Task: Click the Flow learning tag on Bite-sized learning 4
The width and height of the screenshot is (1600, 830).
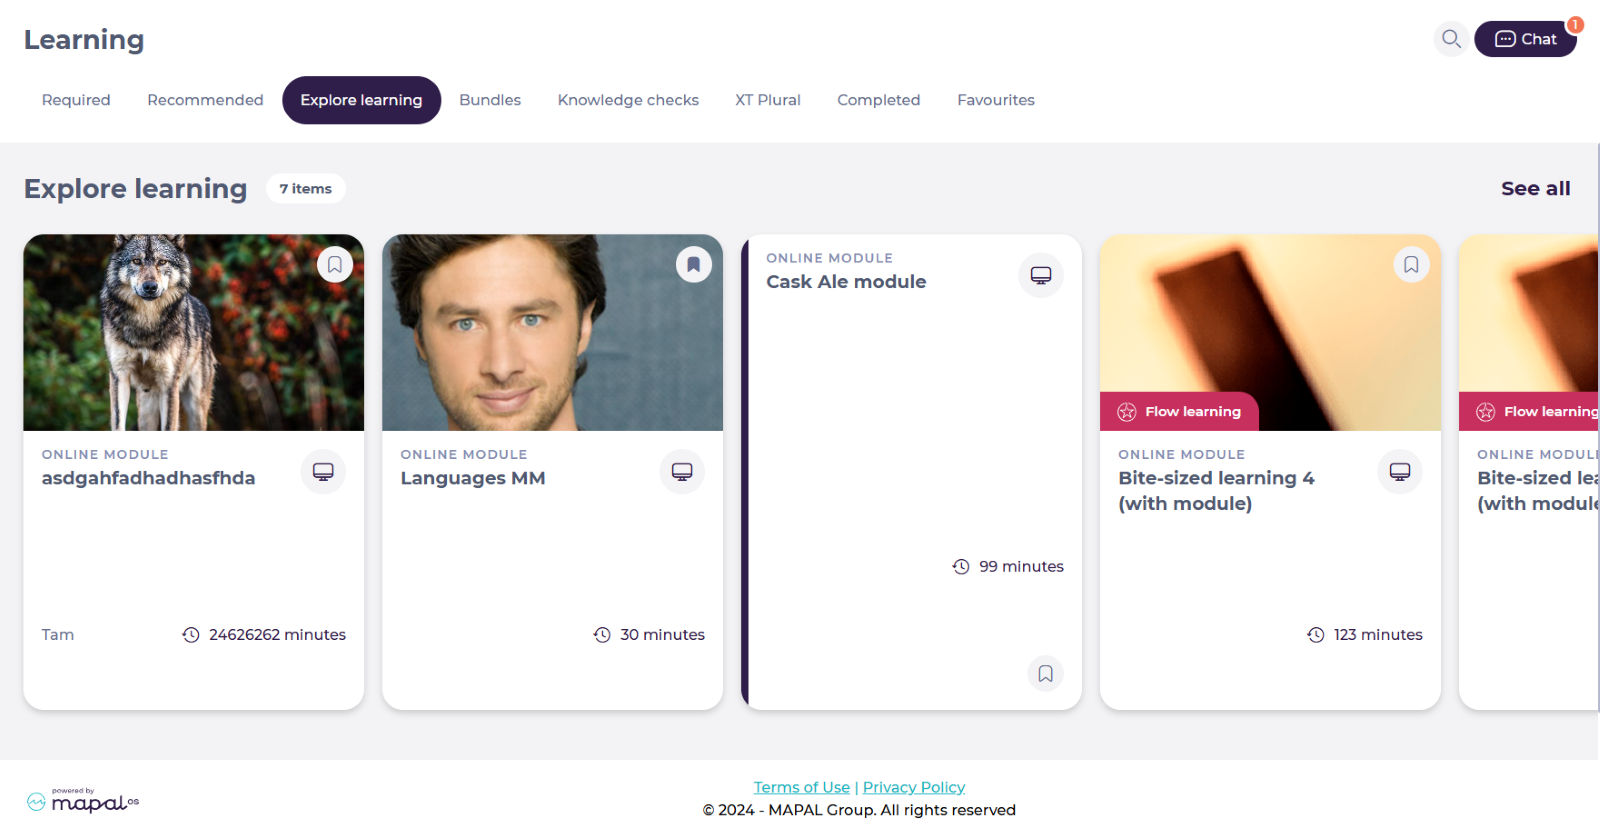Action: (x=1179, y=411)
